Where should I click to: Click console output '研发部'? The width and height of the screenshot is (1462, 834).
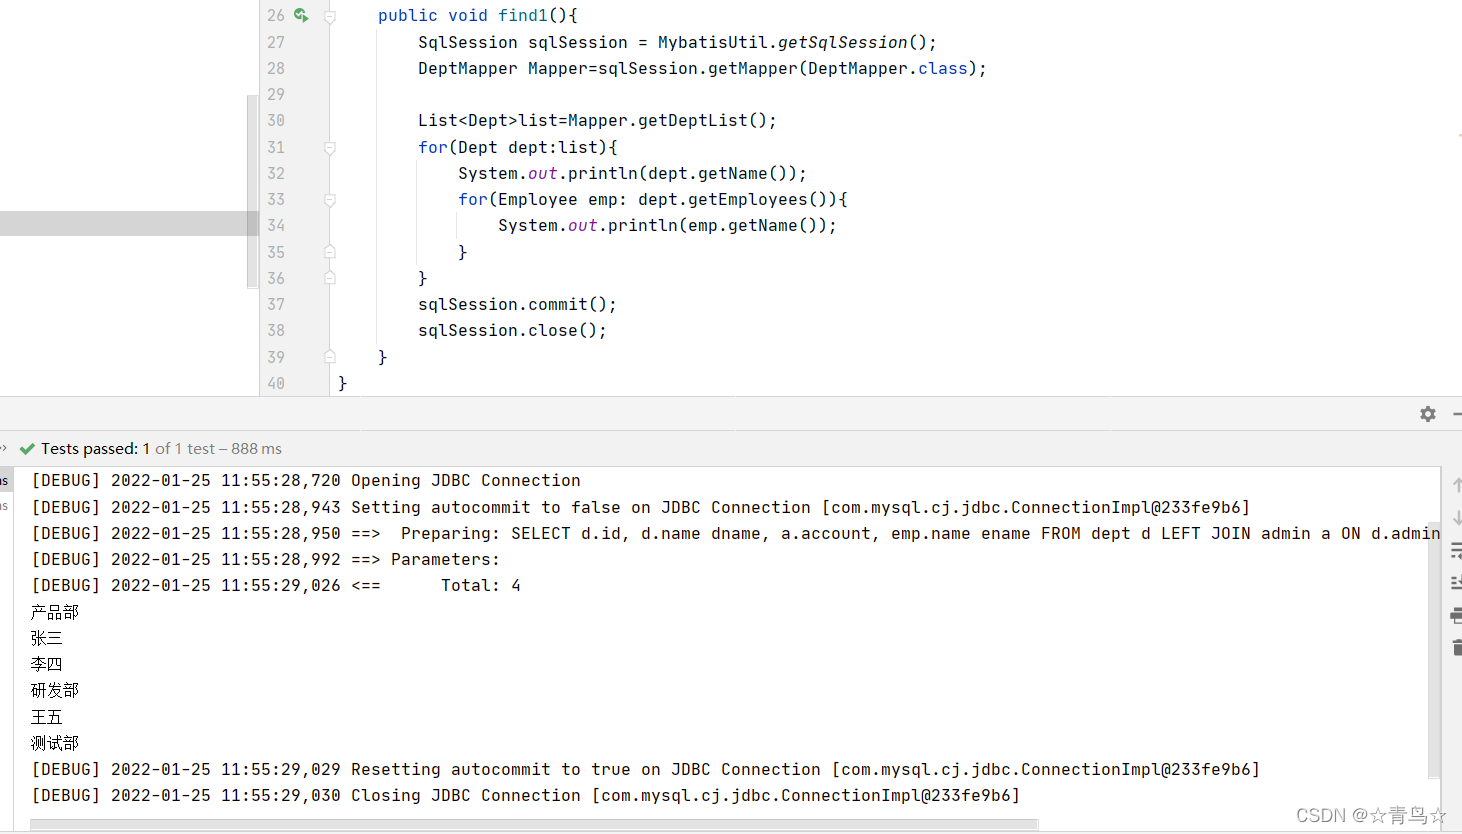tap(55, 690)
